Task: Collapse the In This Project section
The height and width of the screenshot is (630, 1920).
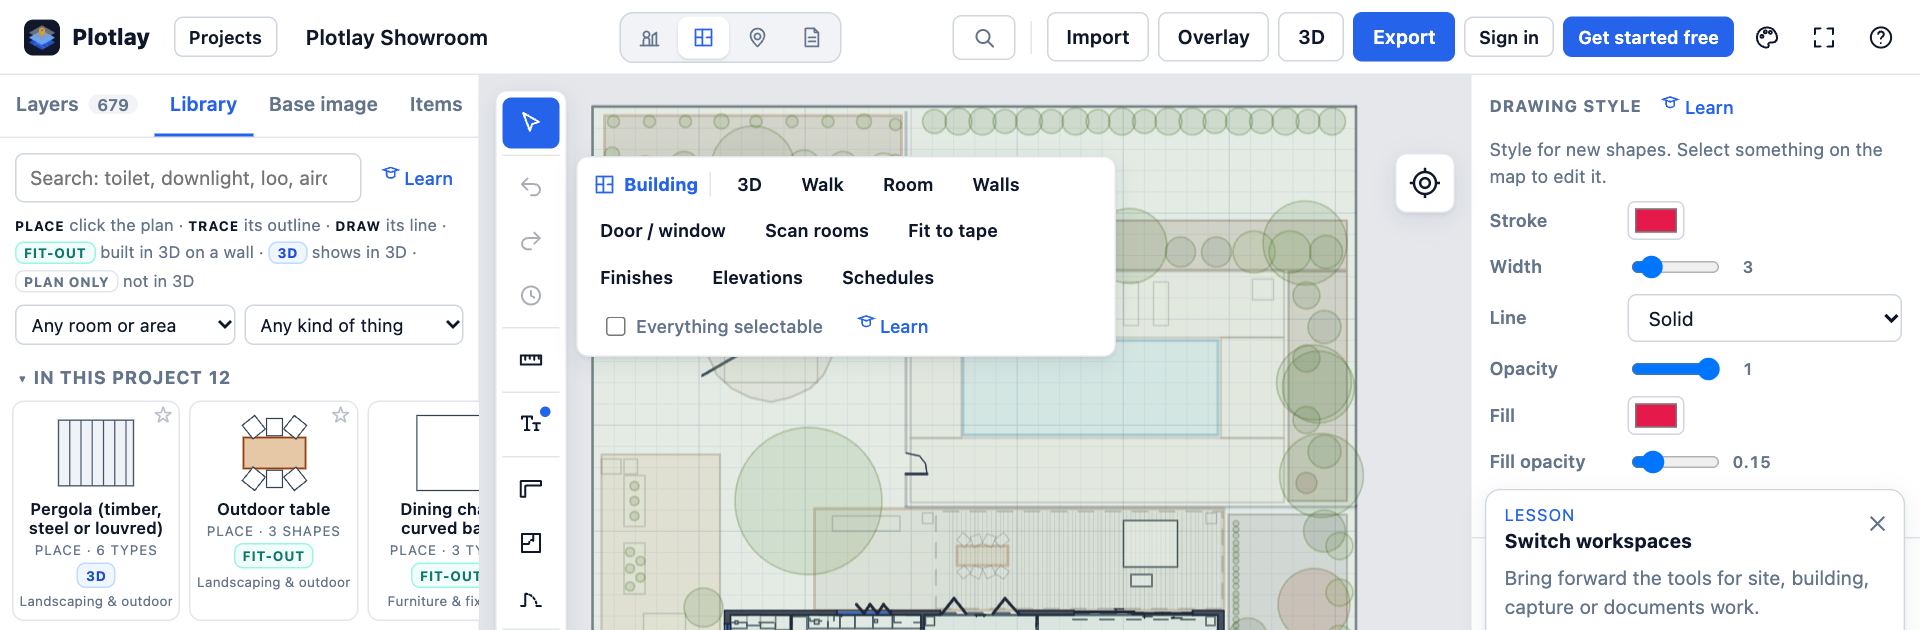Action: pos(124,378)
